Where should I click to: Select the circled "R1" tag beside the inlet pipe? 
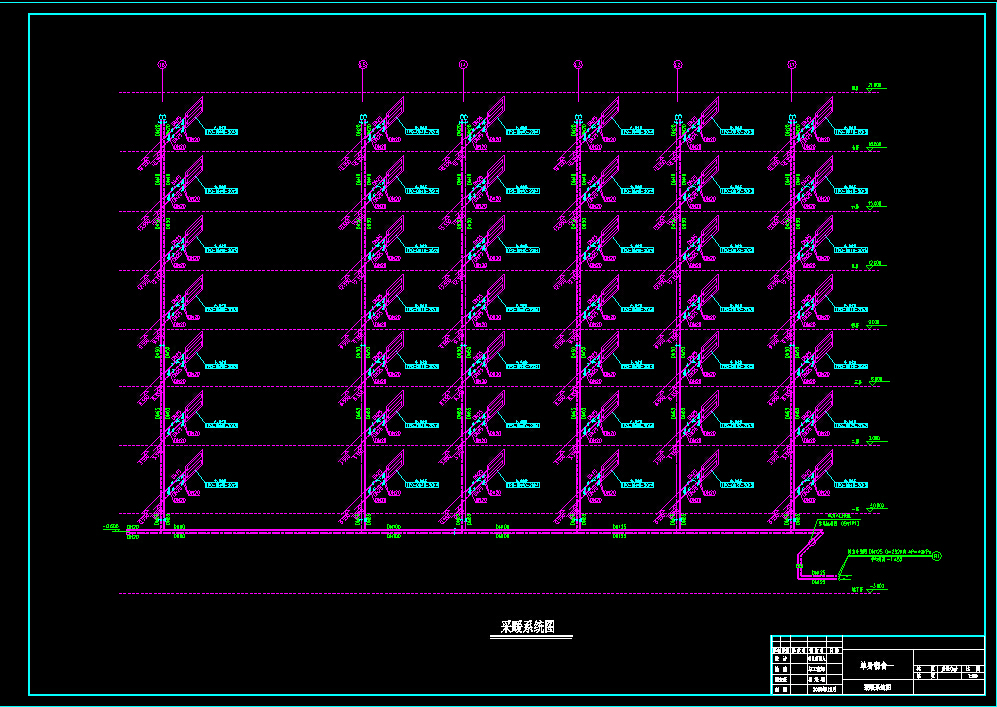tap(937, 556)
